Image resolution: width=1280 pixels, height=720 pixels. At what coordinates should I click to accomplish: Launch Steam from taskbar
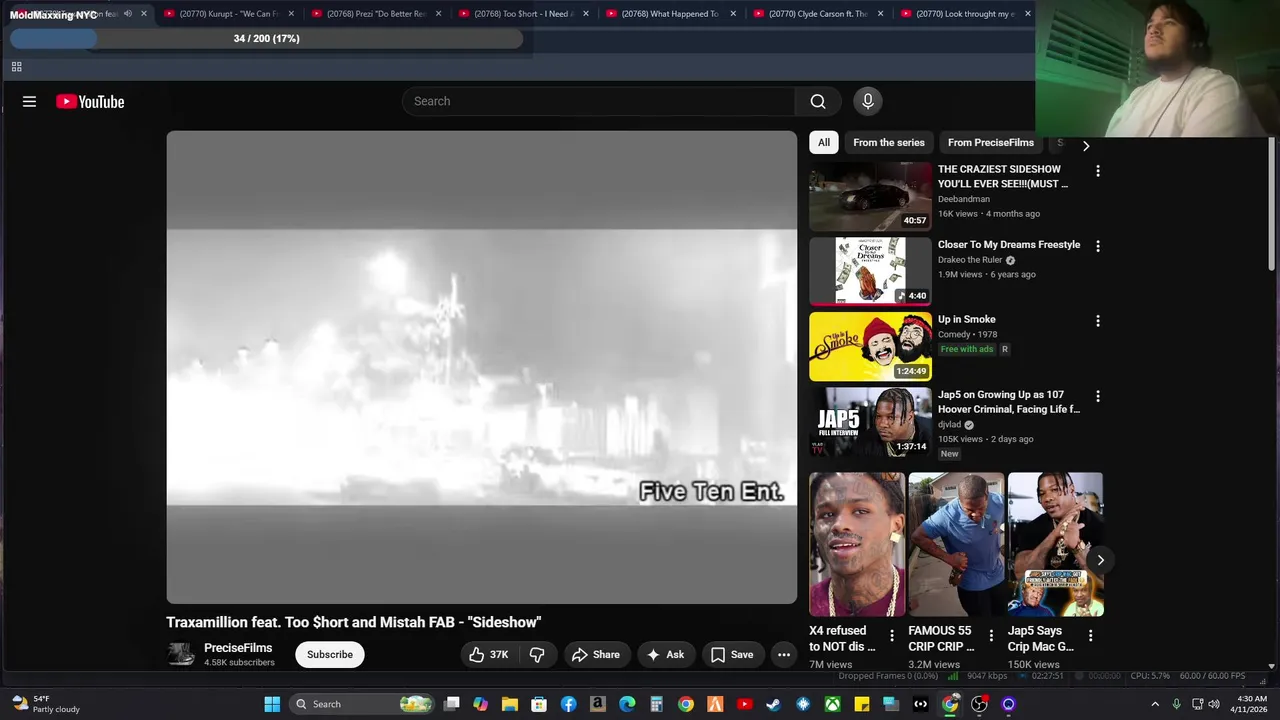773,704
